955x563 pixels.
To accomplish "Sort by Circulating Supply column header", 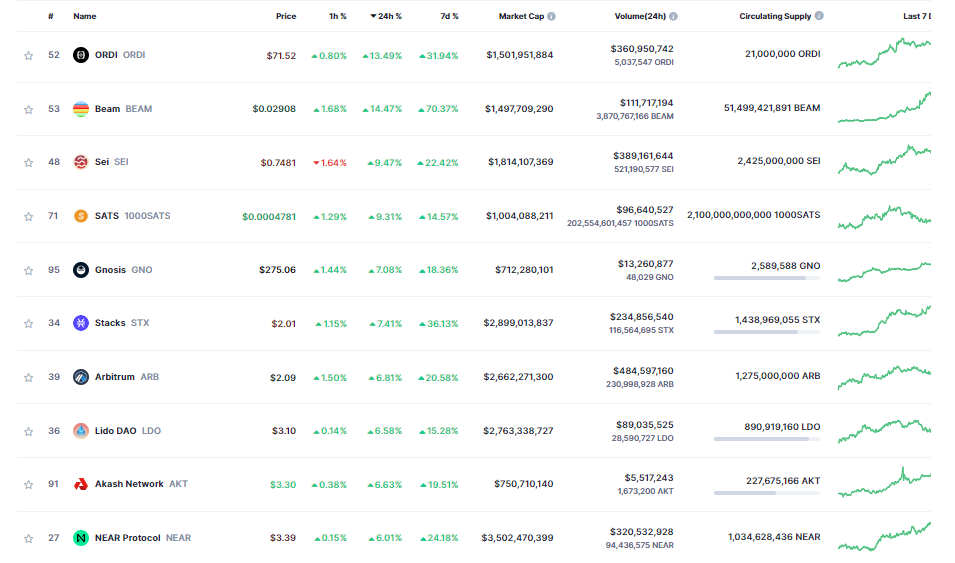I will (775, 17).
